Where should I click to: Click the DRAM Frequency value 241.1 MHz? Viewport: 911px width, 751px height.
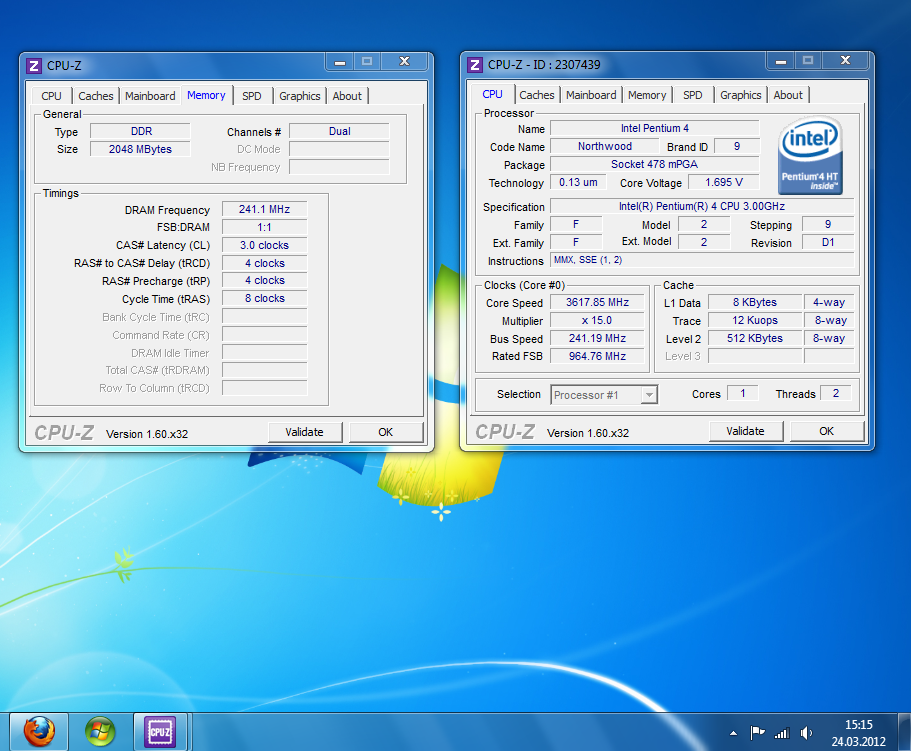click(264, 209)
